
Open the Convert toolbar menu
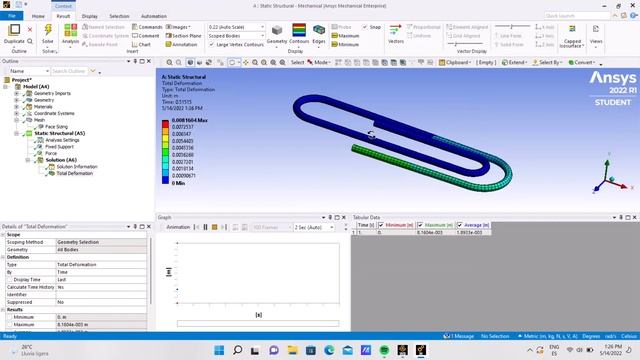coord(582,62)
